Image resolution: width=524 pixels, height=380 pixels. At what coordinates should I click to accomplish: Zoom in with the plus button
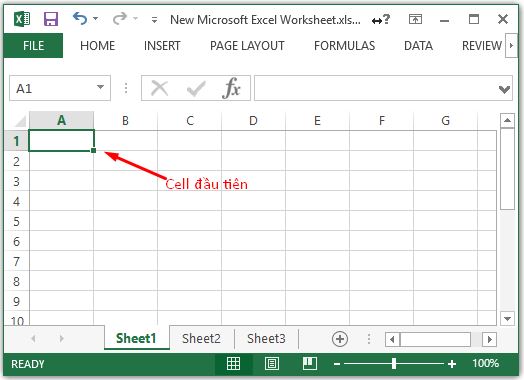(x=452, y=364)
